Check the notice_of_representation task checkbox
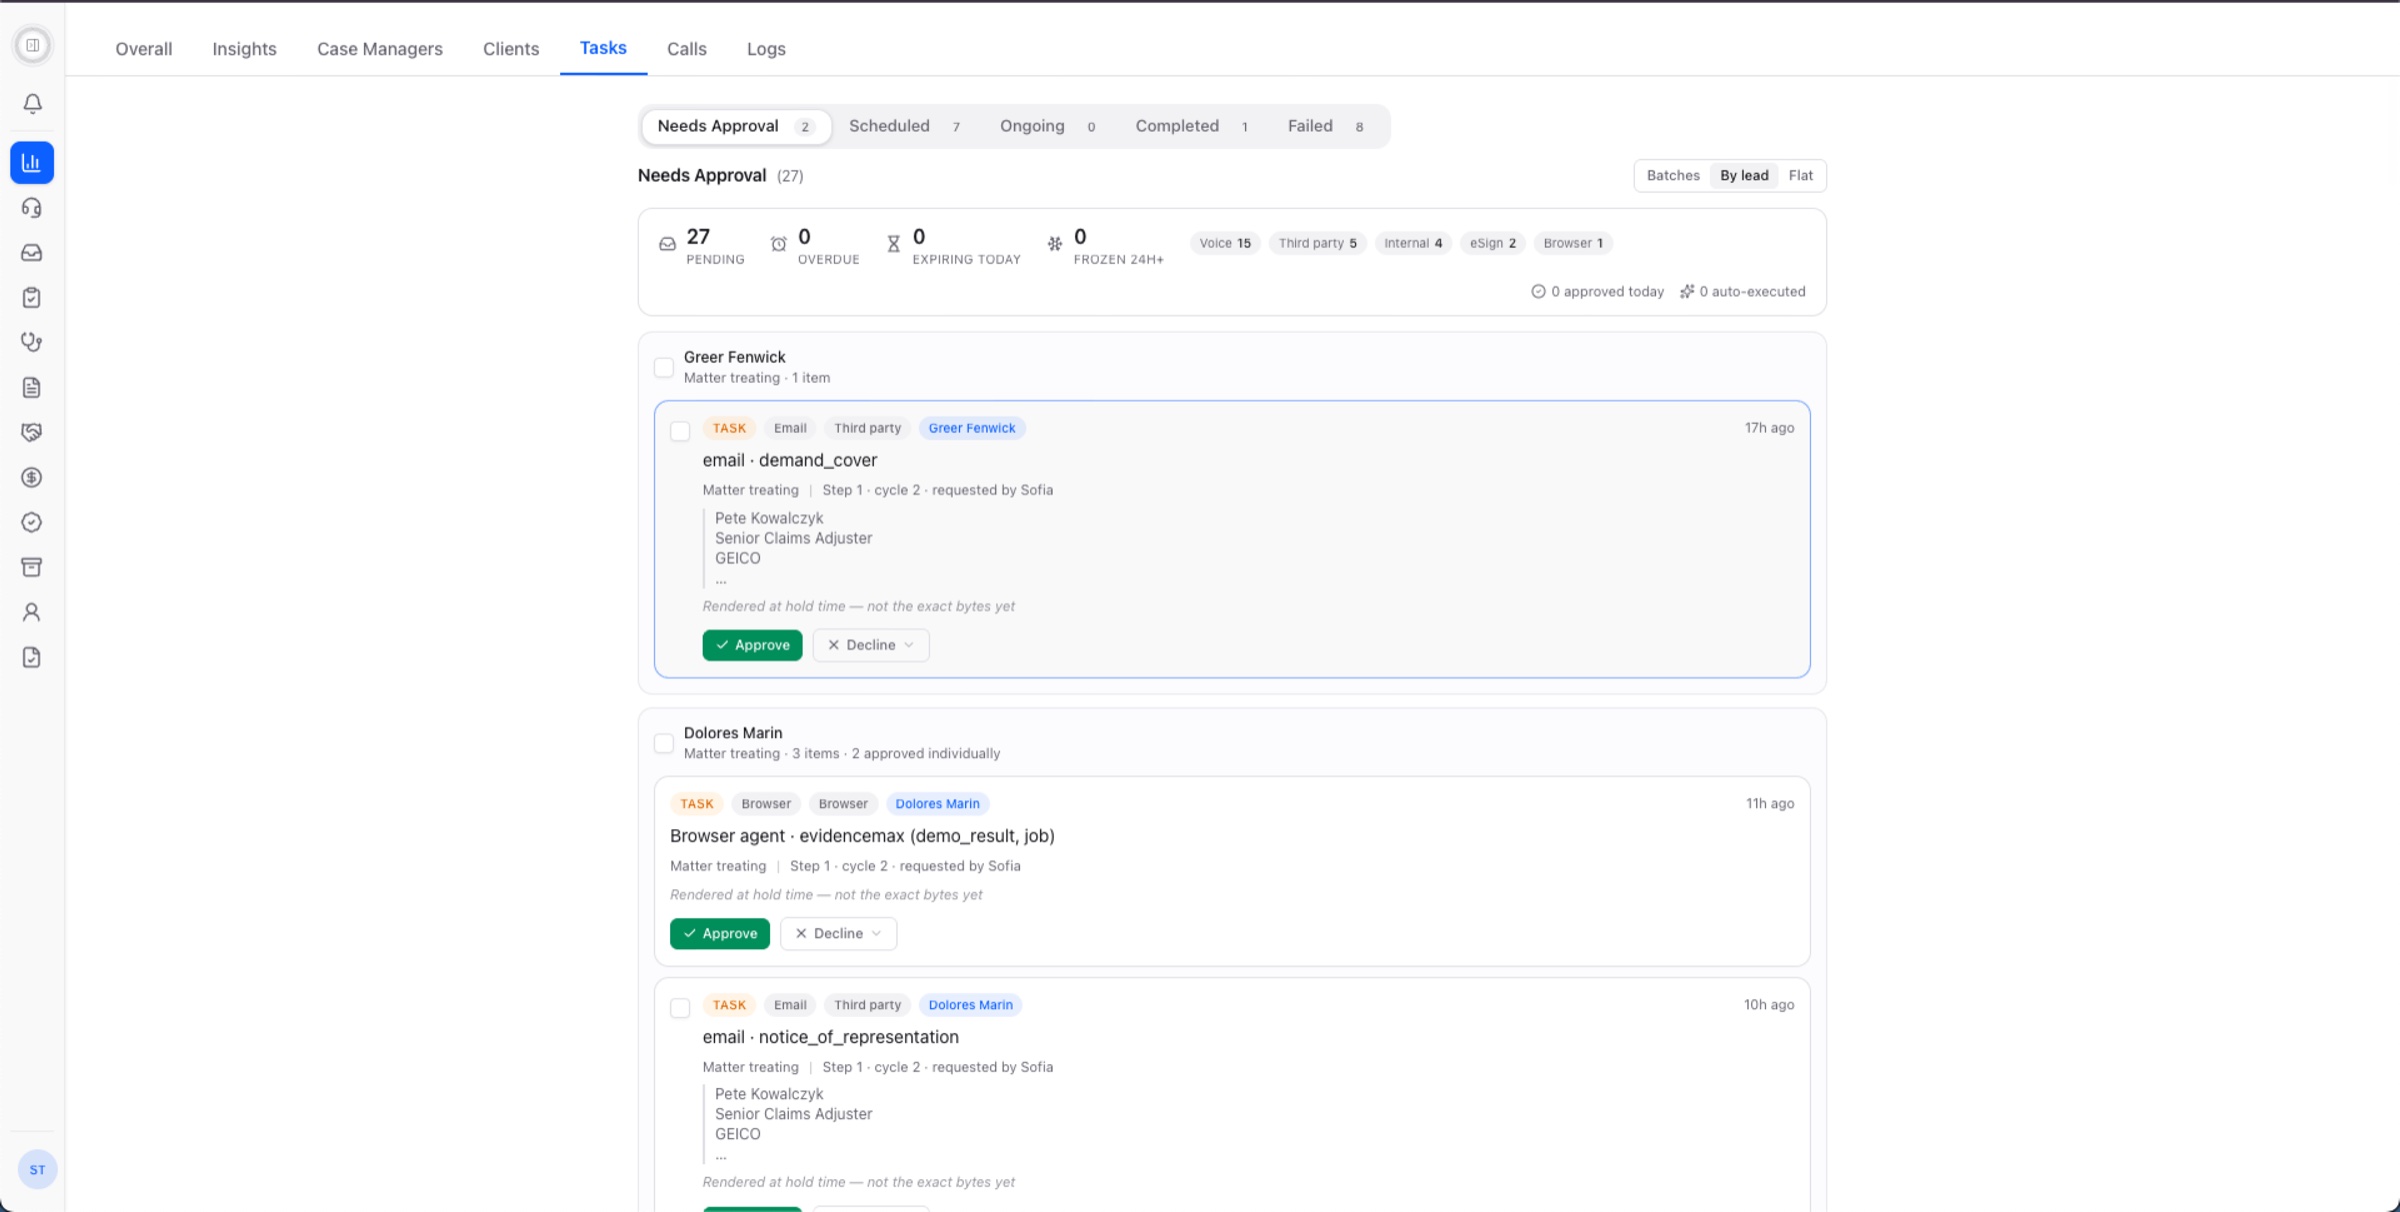The width and height of the screenshot is (2400, 1212). pyautogui.click(x=680, y=1008)
